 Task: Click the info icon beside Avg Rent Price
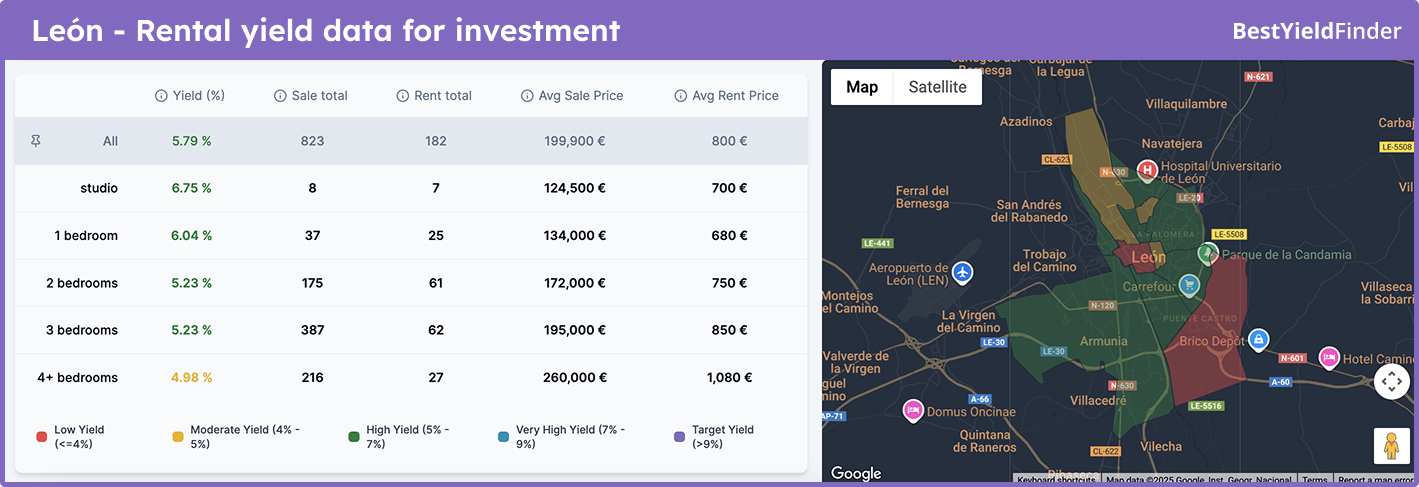pyautogui.click(x=680, y=96)
